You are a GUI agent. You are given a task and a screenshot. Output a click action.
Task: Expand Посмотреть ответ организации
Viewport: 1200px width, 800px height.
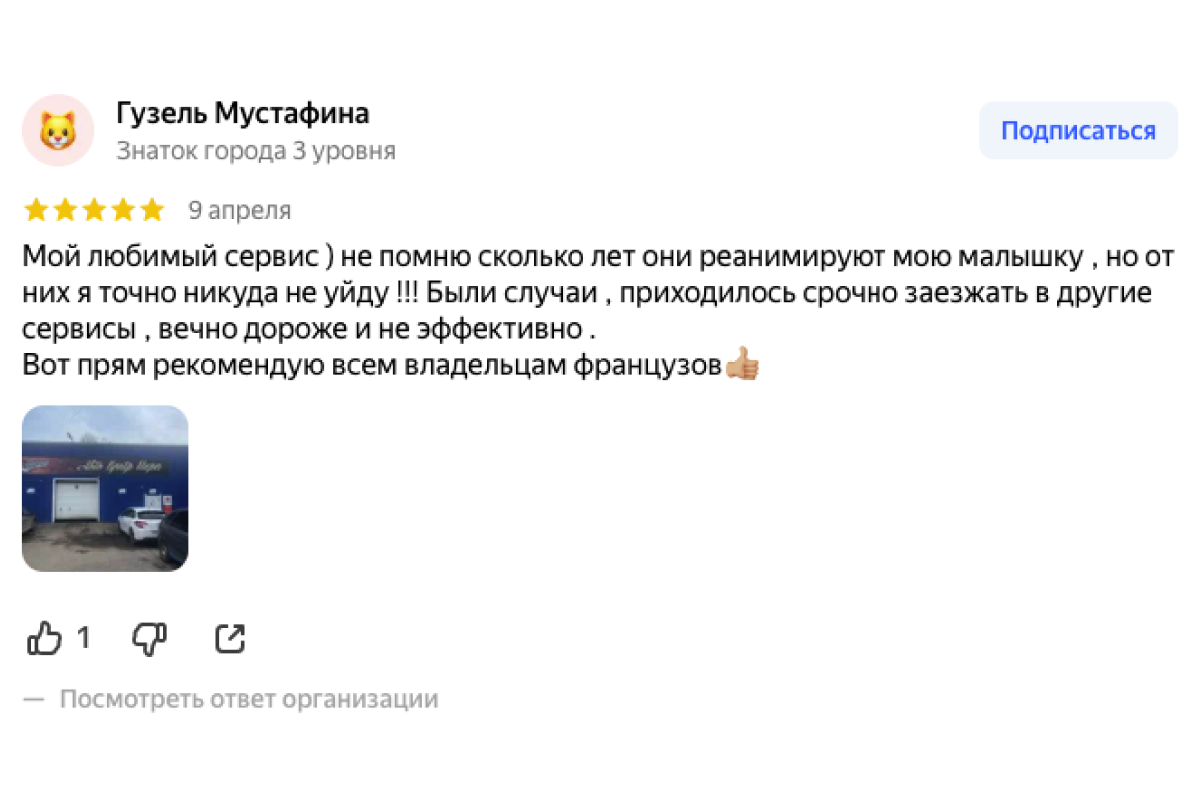click(249, 699)
